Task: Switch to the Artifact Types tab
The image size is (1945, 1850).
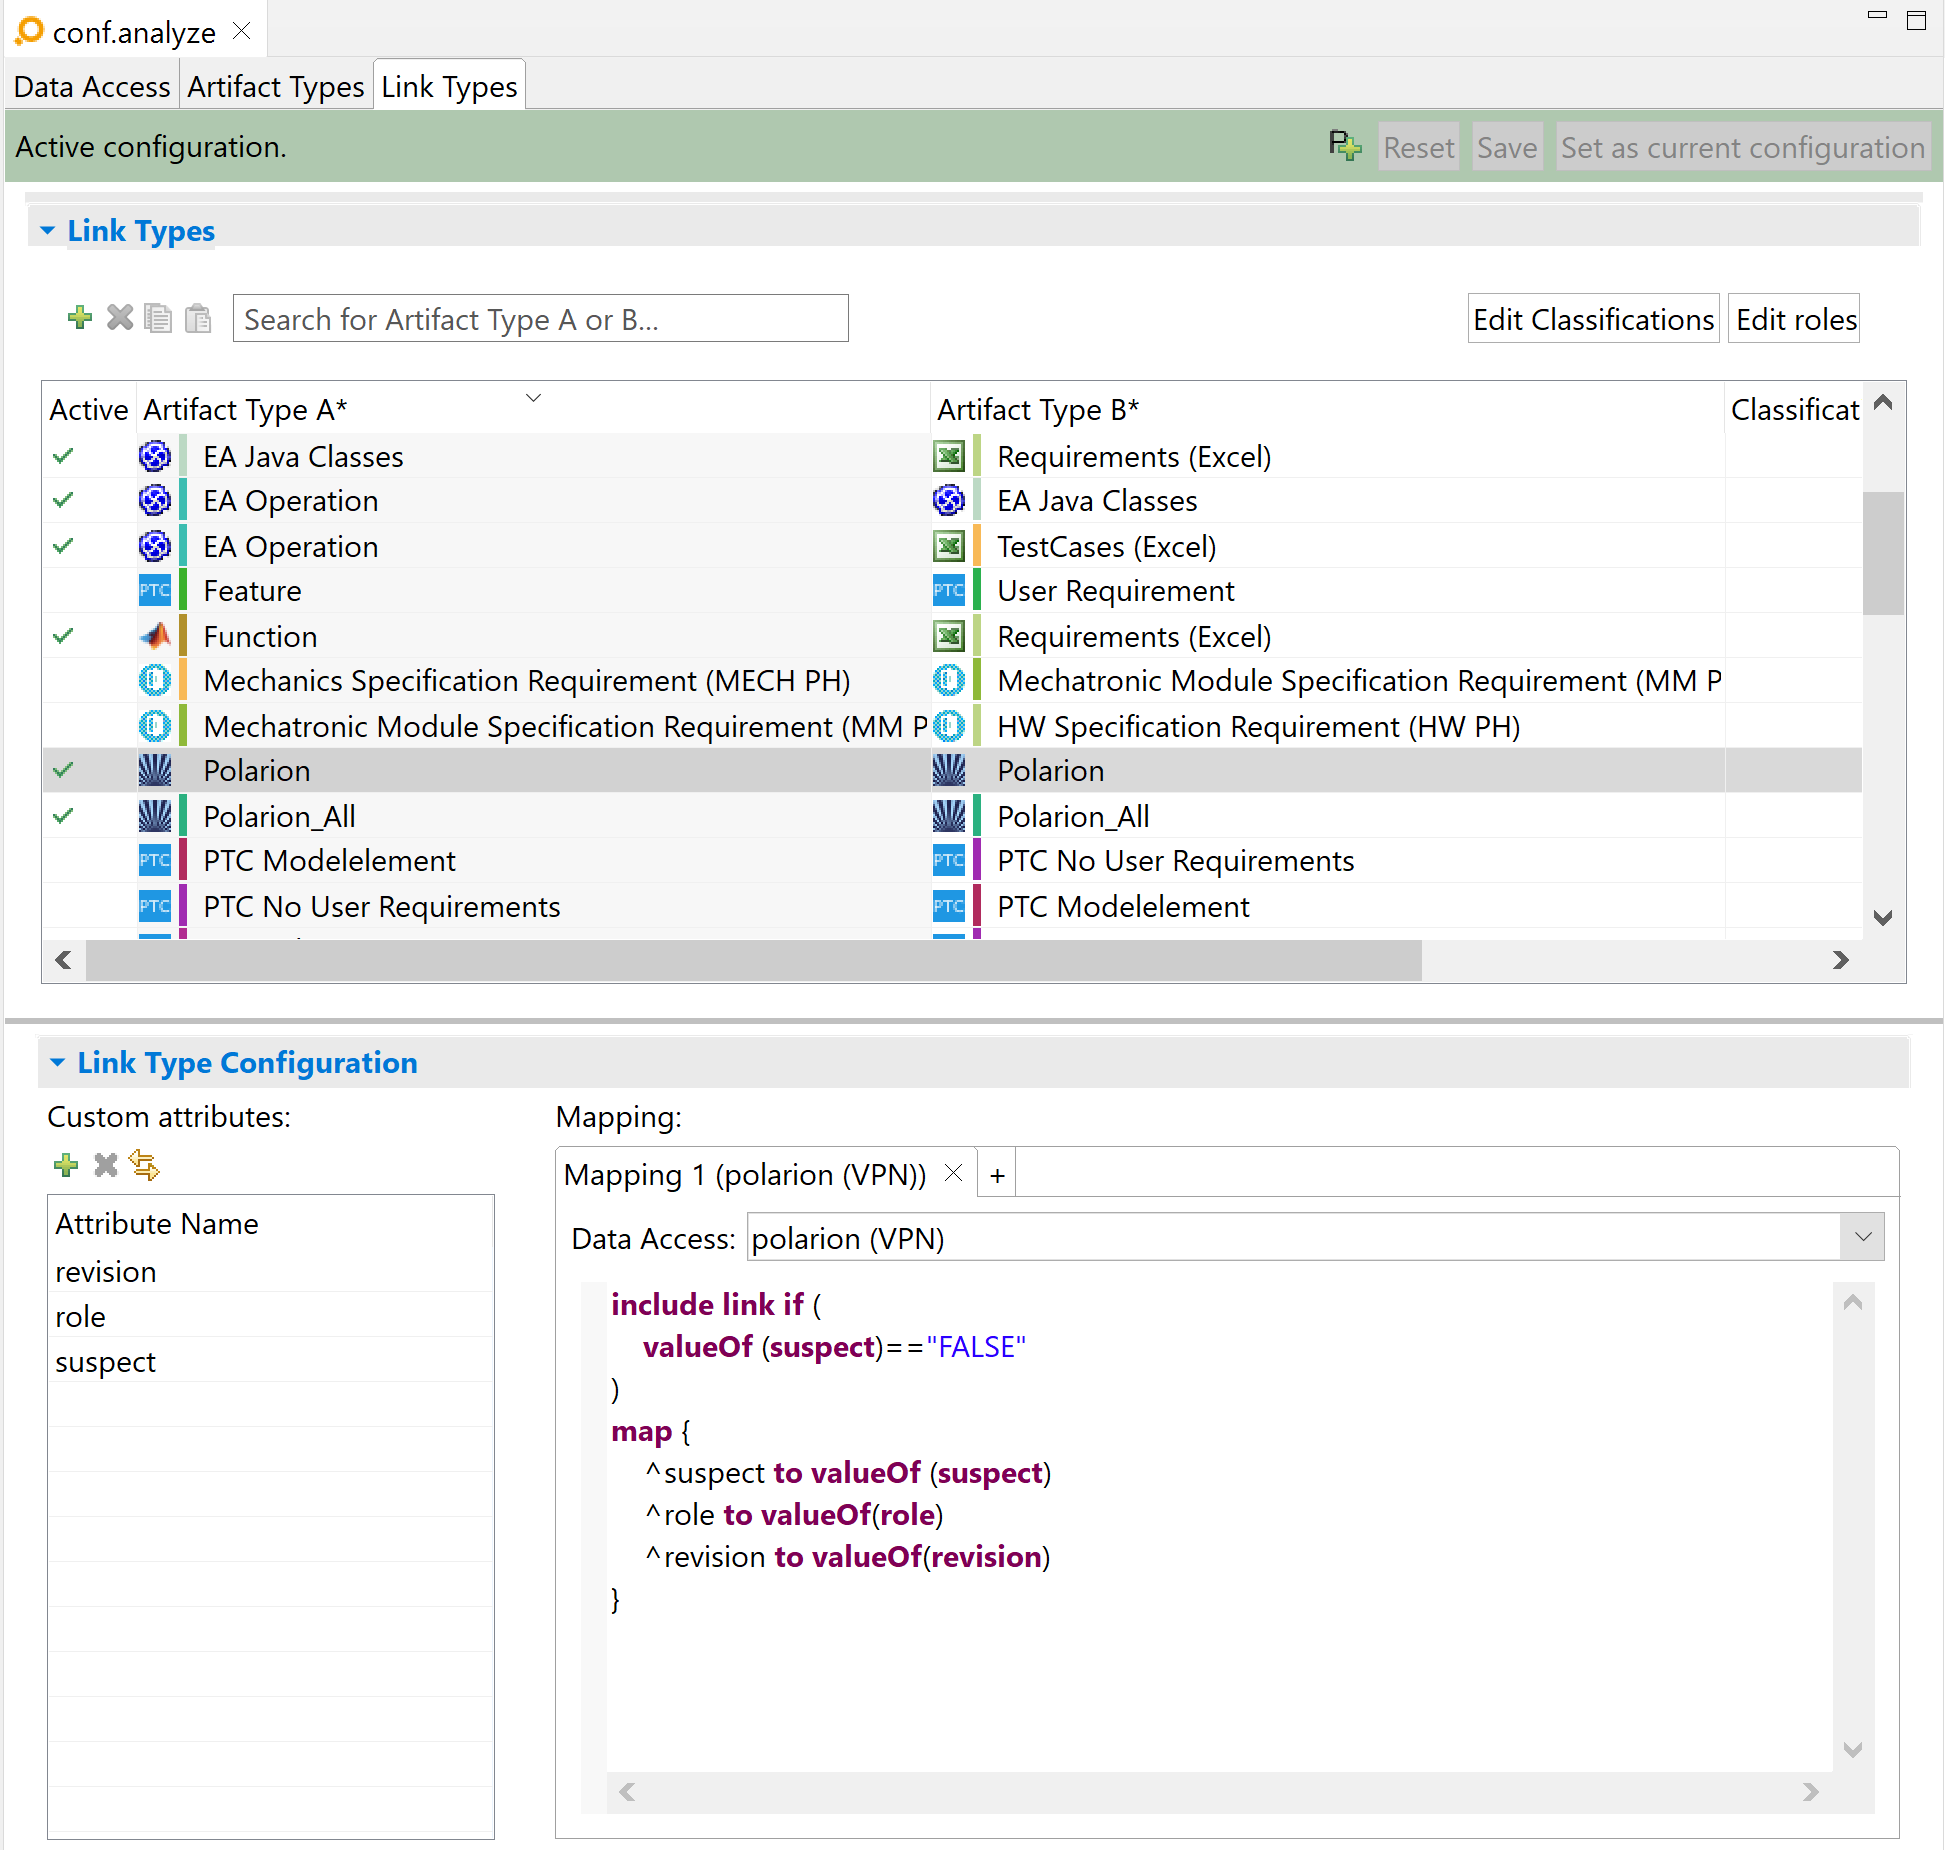Action: click(276, 87)
